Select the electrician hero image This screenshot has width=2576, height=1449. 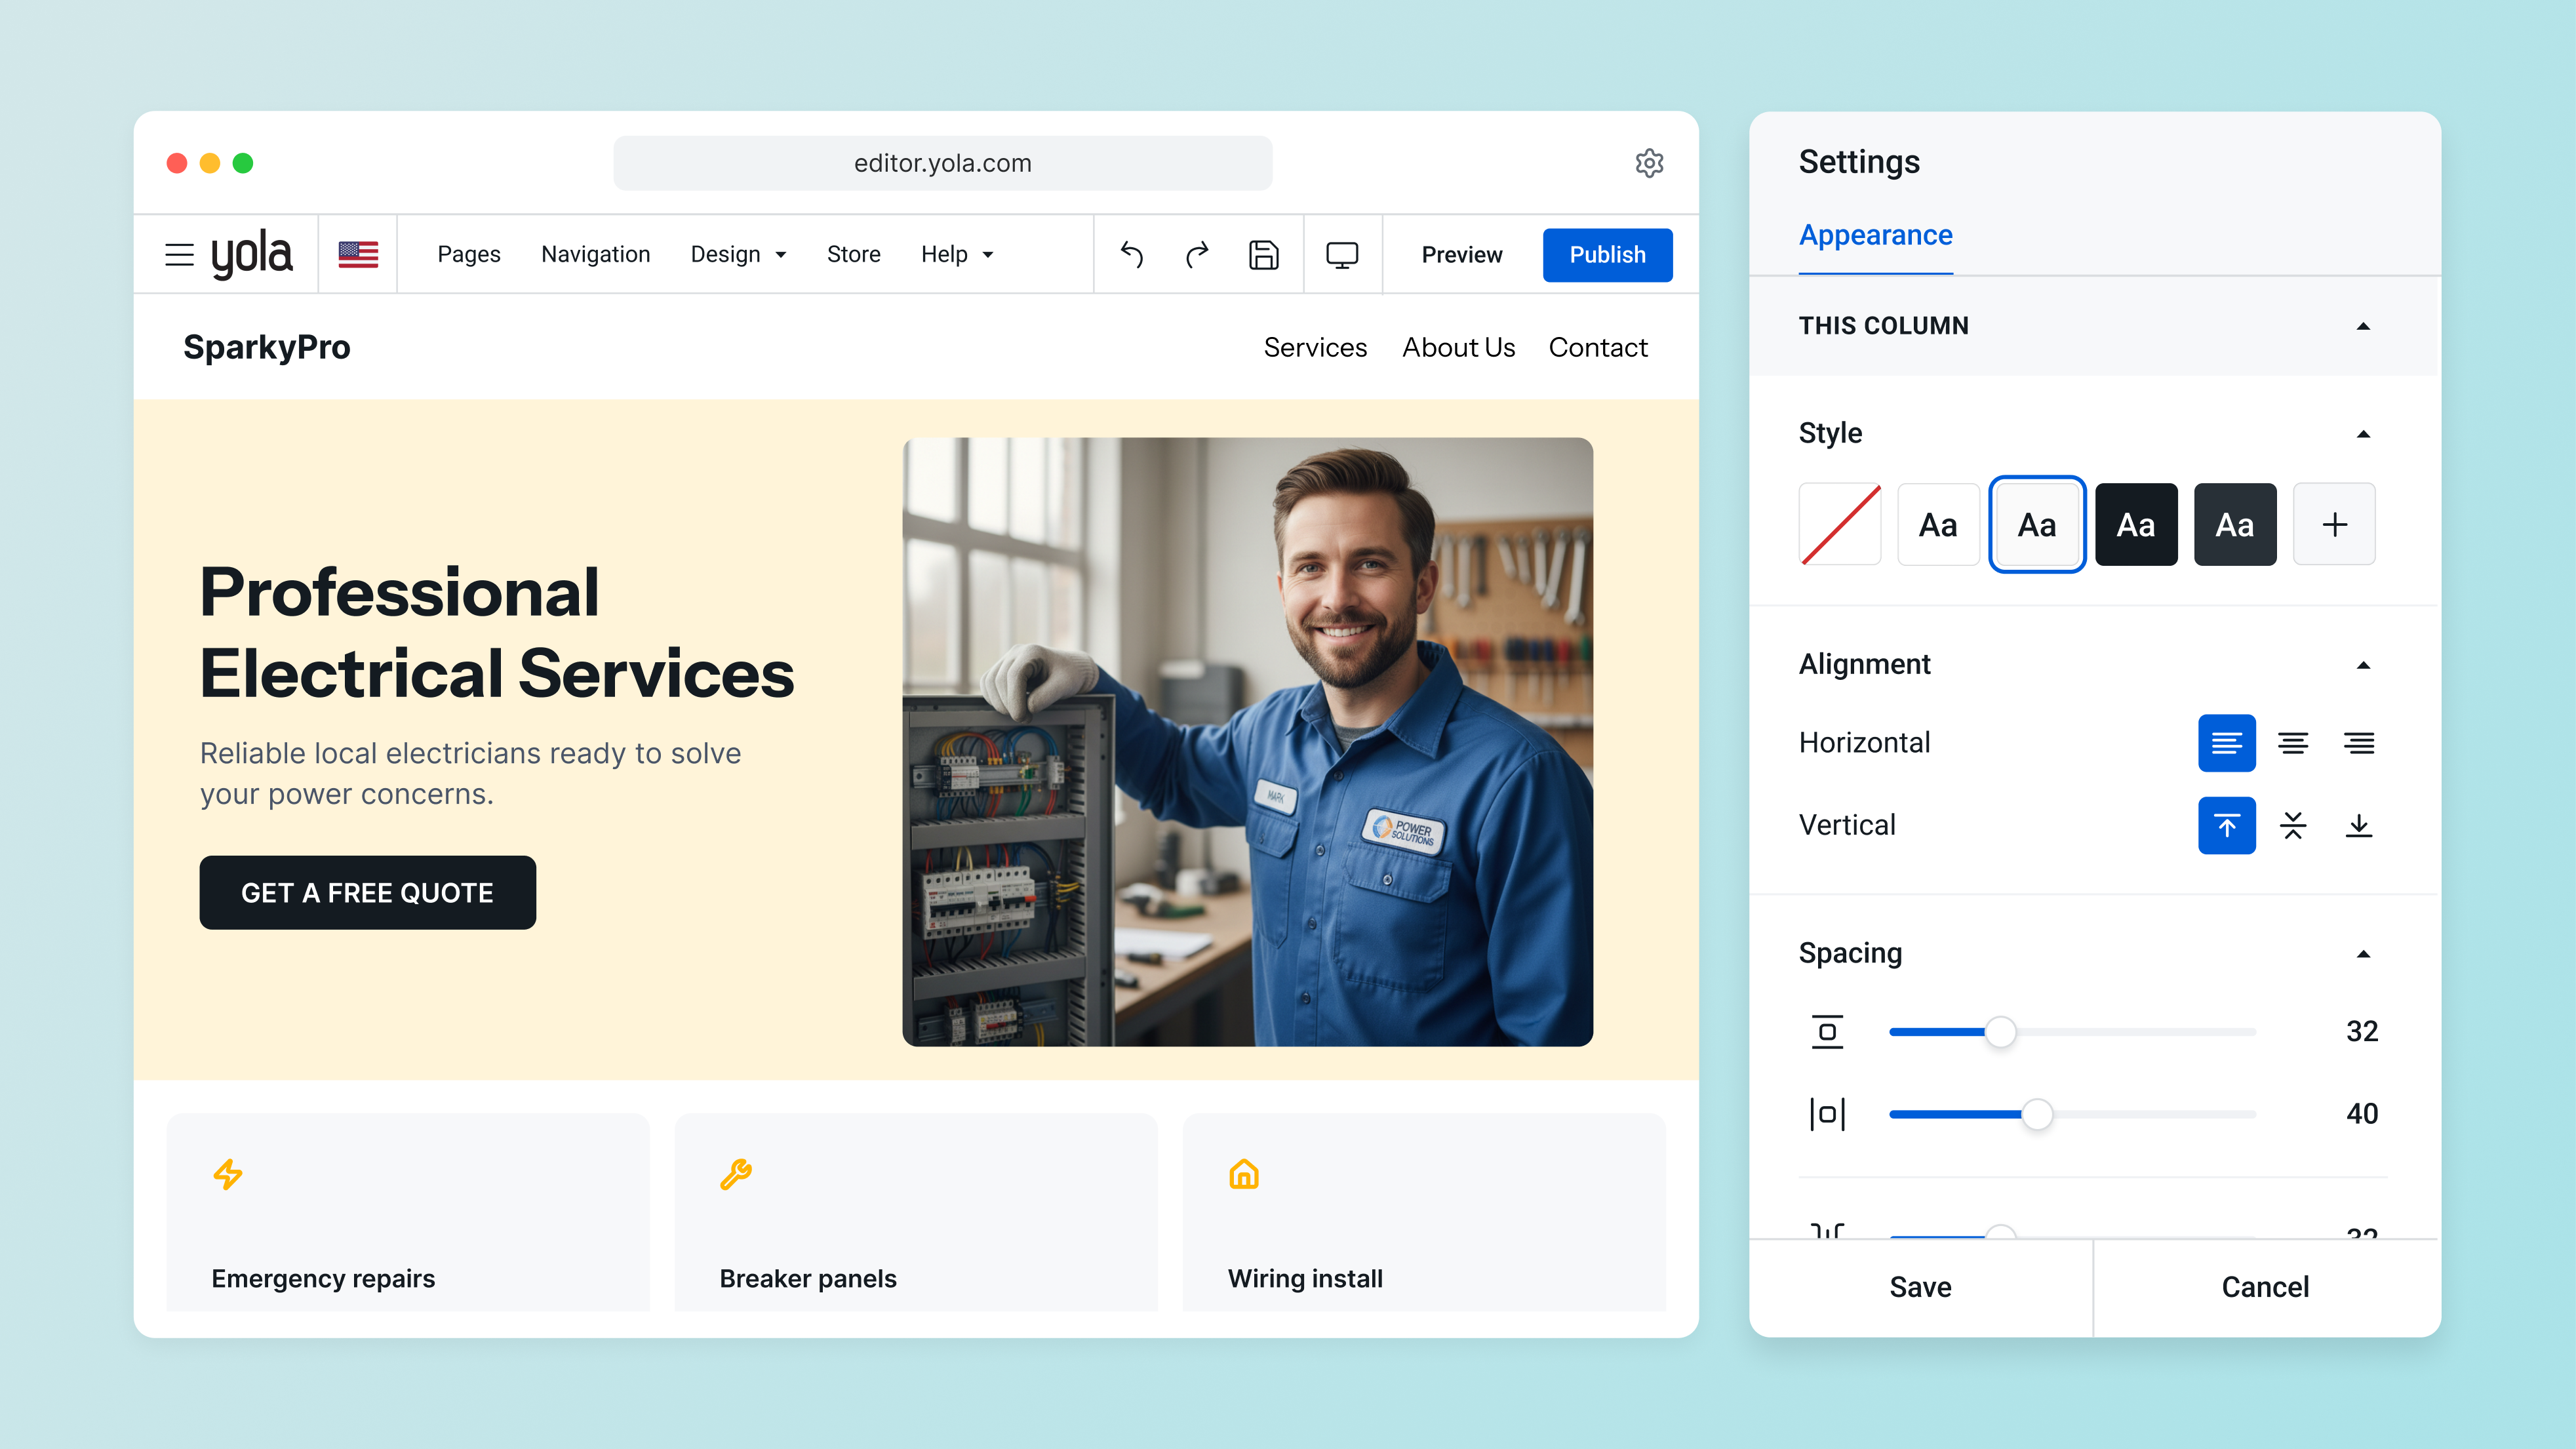click(x=1247, y=742)
